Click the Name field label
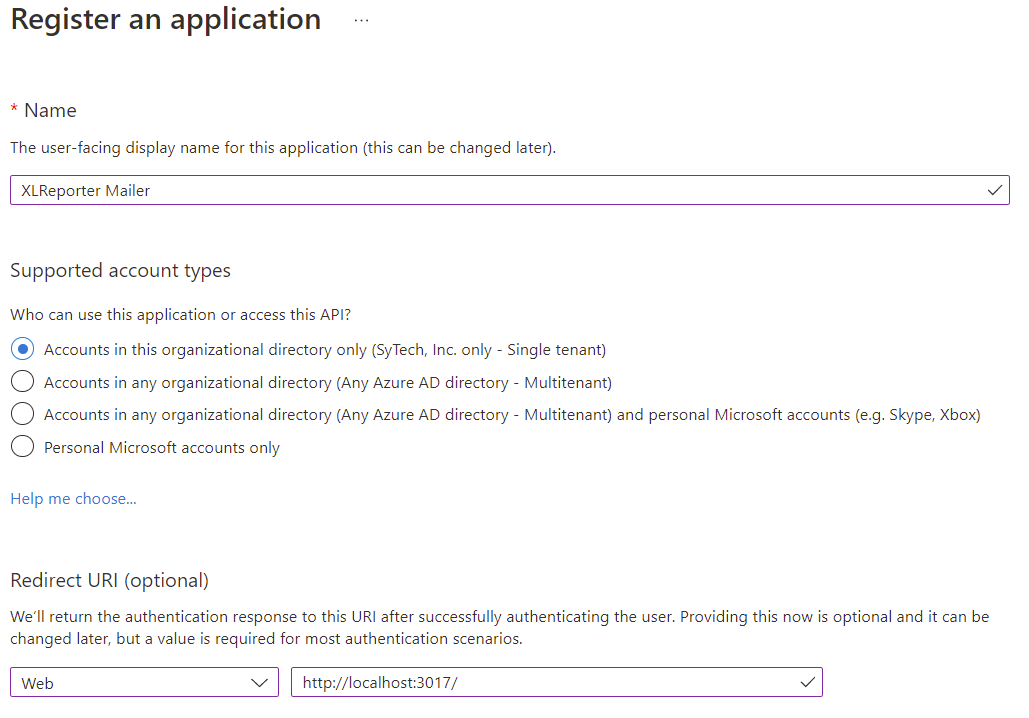This screenshot has height=718, width=1029. (x=50, y=110)
